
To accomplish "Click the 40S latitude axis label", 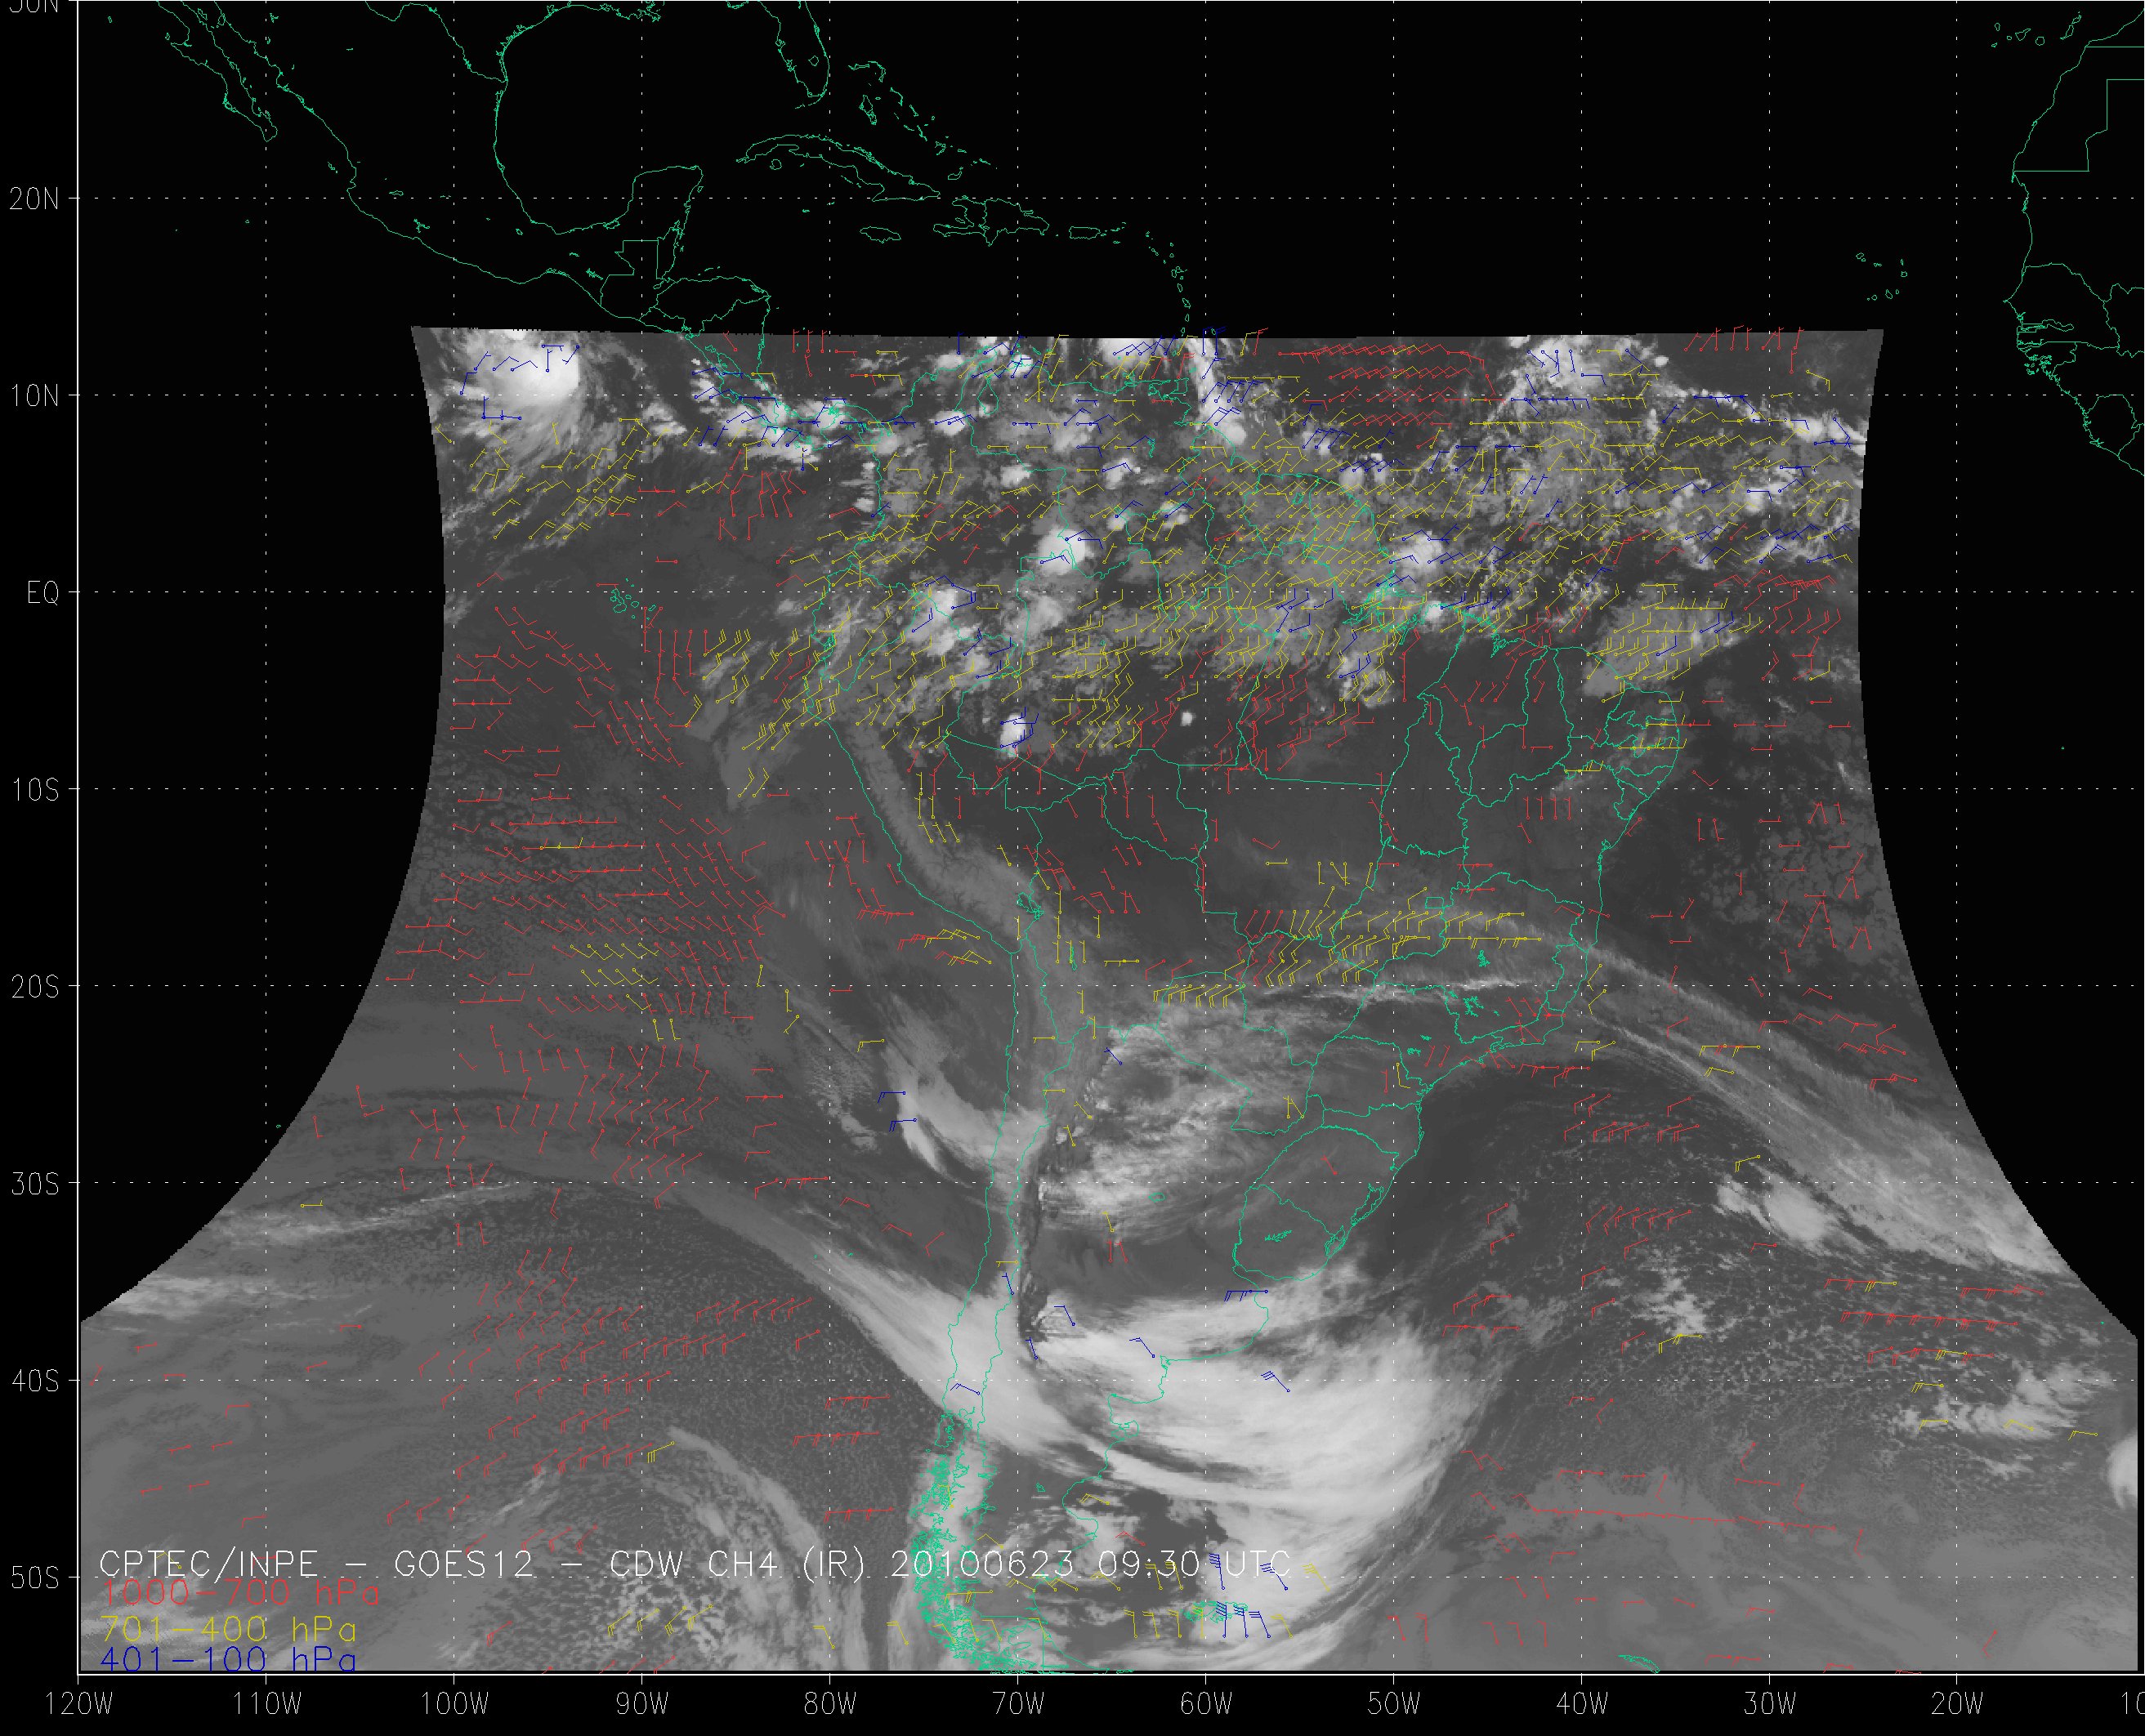I will (34, 1381).
